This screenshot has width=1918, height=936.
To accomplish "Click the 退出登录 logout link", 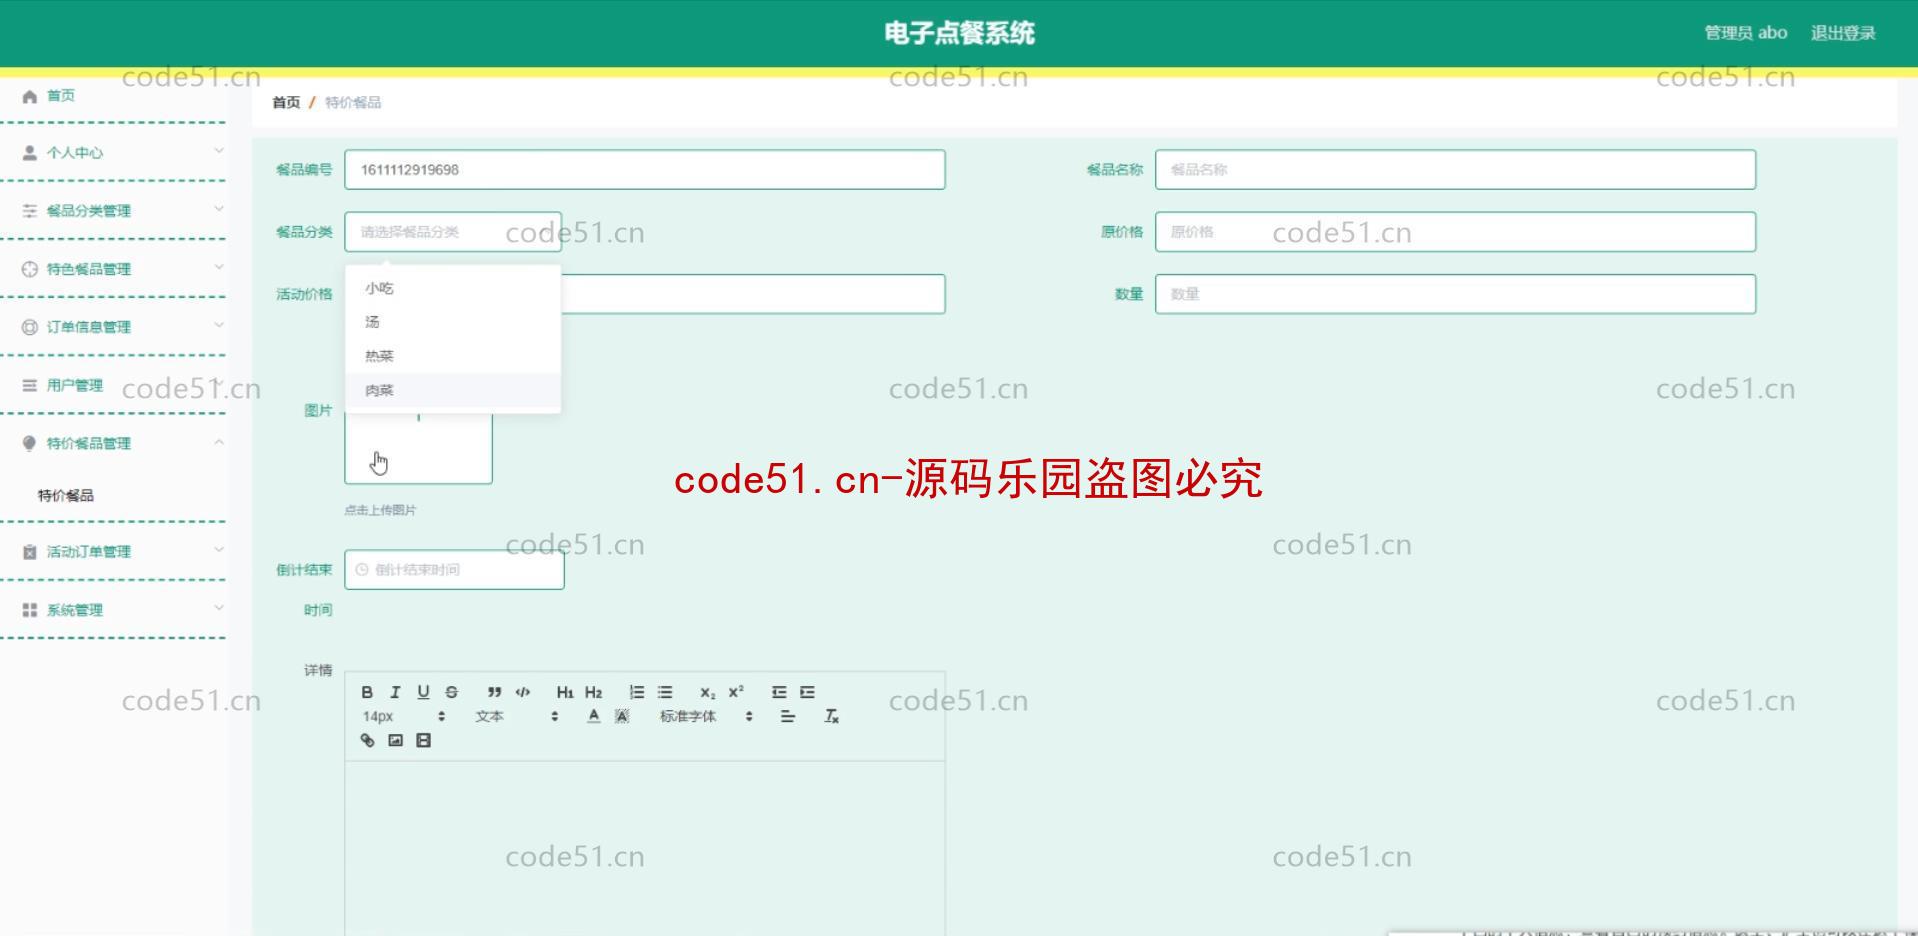I will click(1843, 33).
